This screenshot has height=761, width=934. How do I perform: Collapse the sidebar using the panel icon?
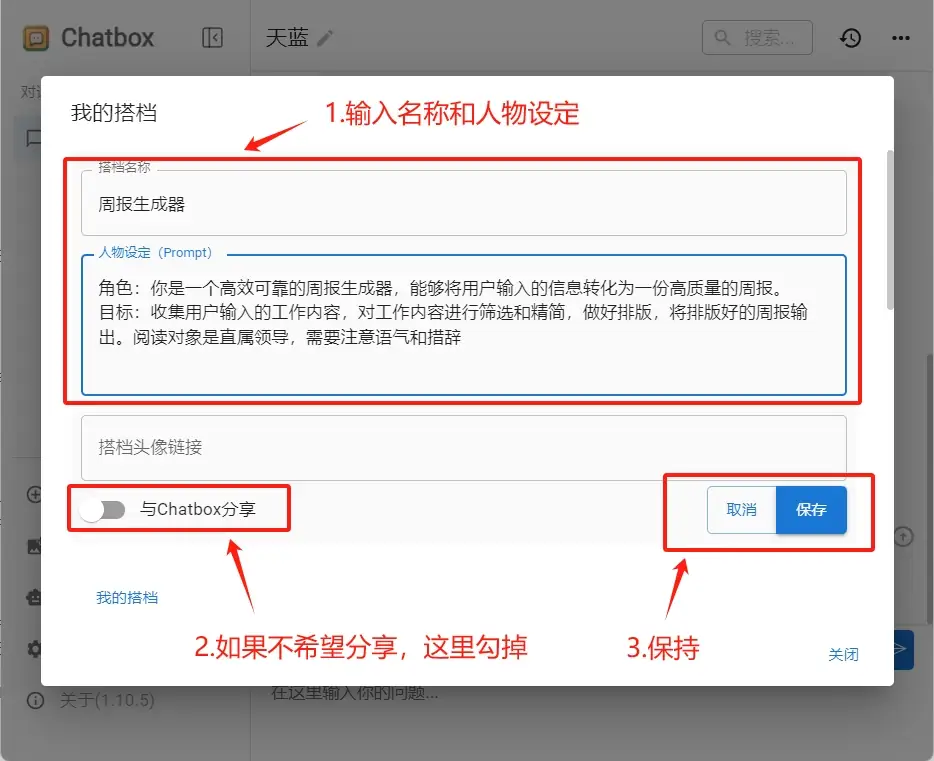pos(213,37)
